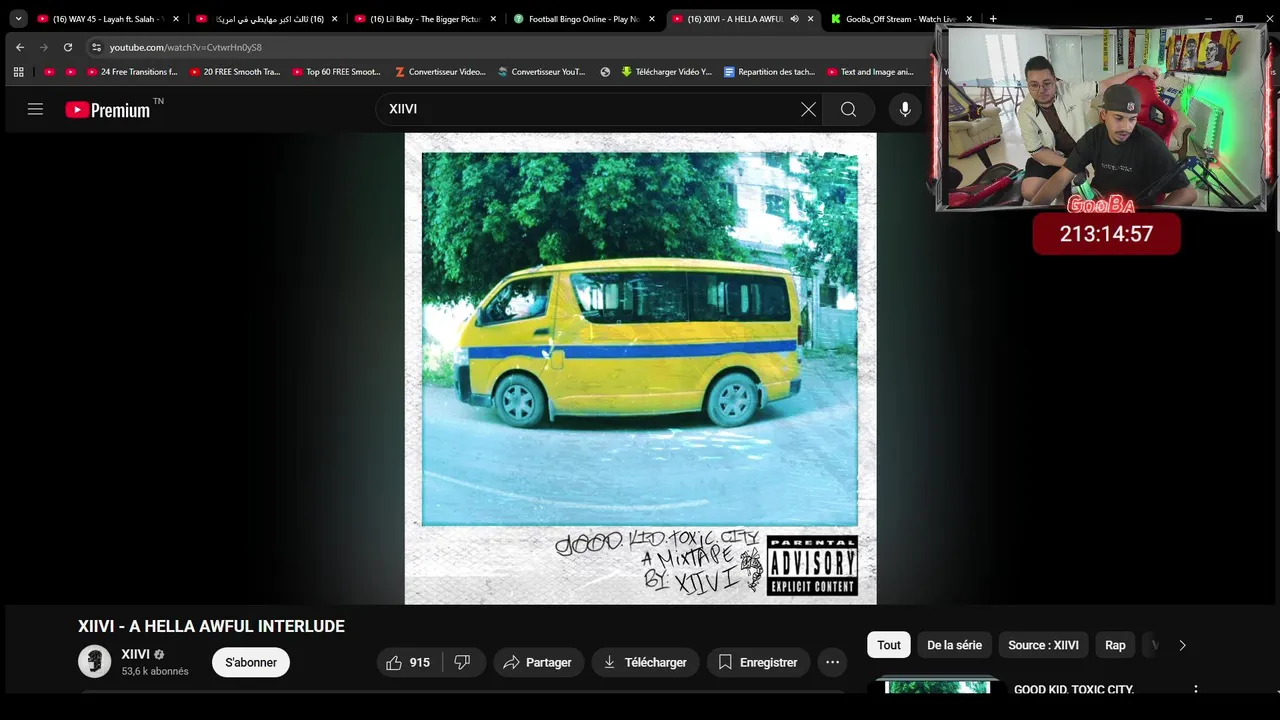
Task: Click the 213:14:57 stream timer overlay
Action: tap(1106, 234)
